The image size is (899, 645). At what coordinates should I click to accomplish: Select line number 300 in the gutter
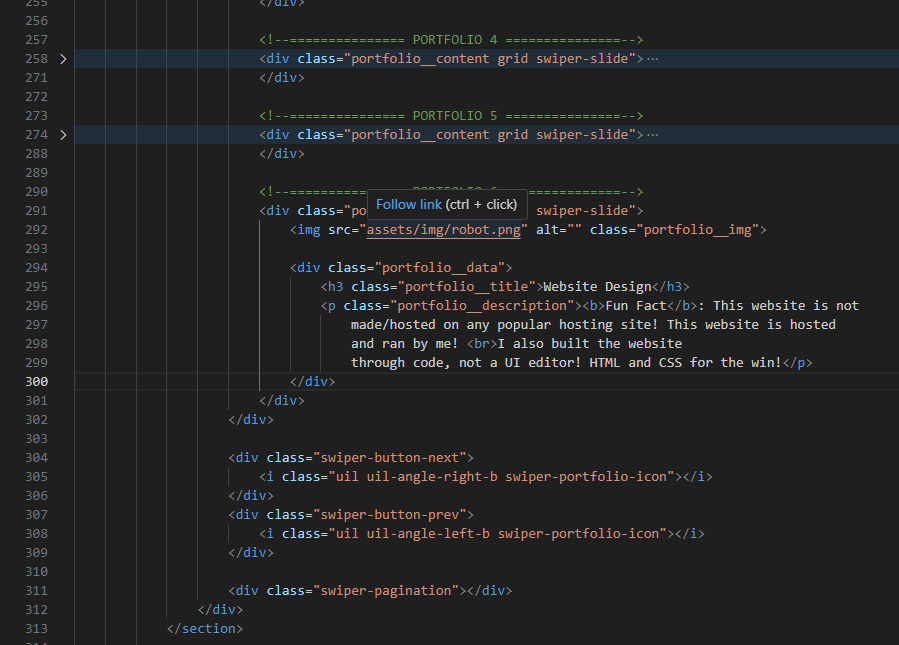(x=36, y=381)
